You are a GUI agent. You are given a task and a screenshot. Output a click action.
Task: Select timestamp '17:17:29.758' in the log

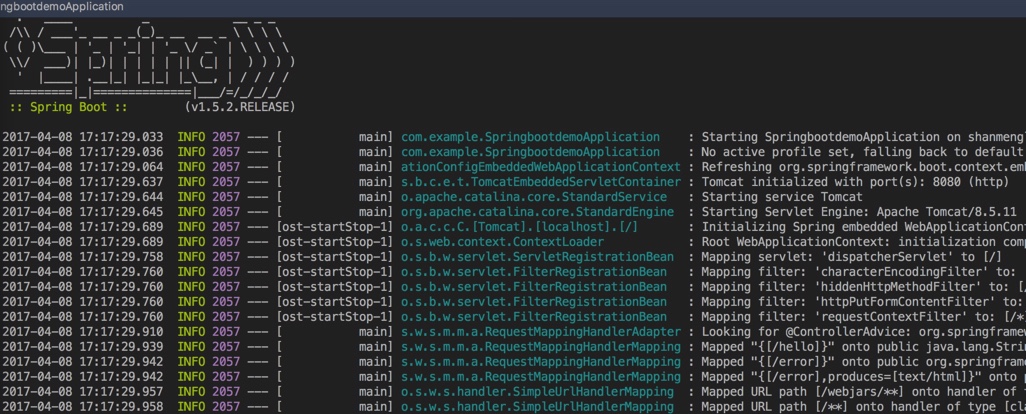(121, 257)
